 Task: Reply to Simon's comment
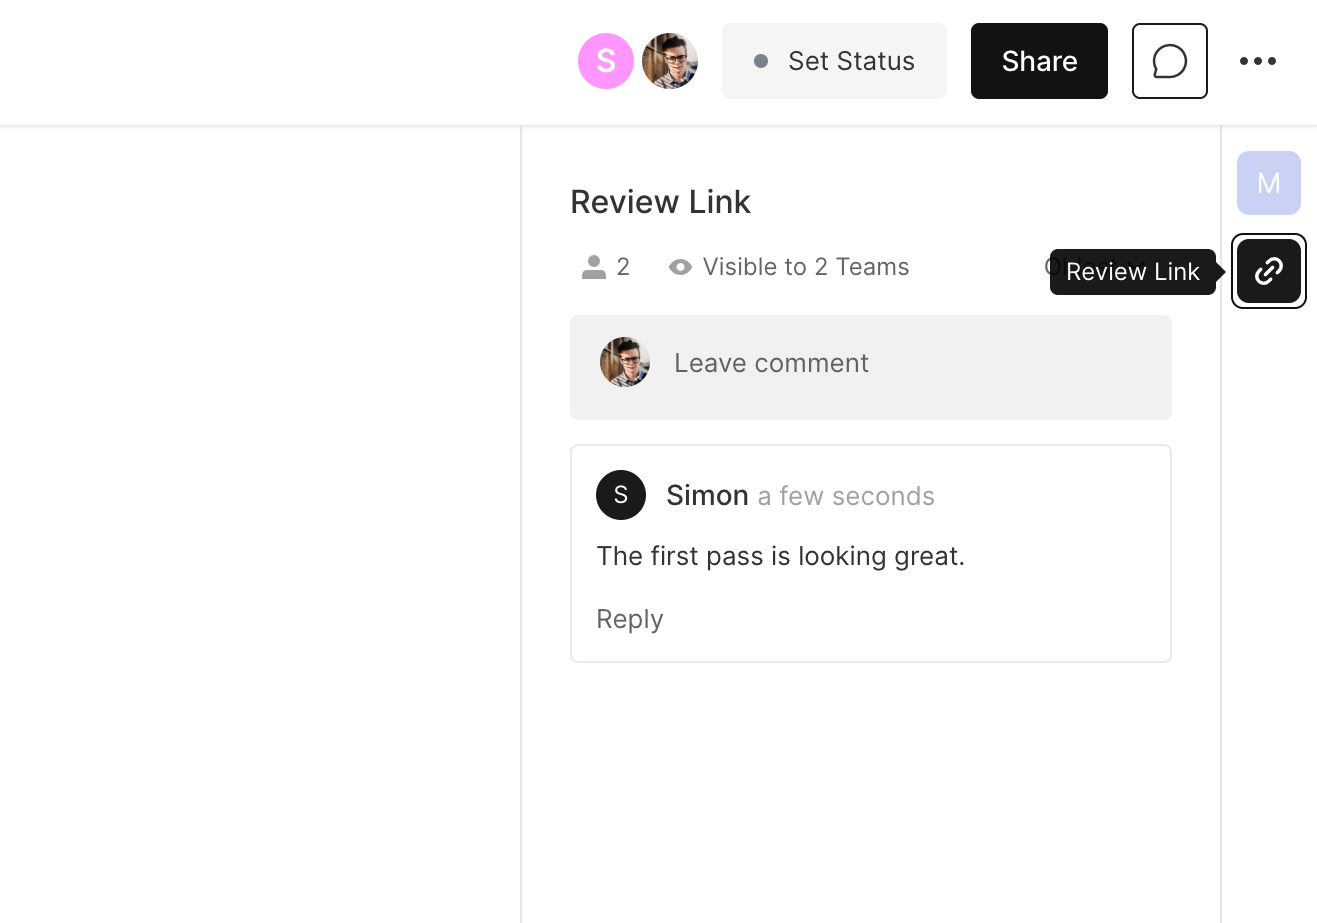[629, 619]
